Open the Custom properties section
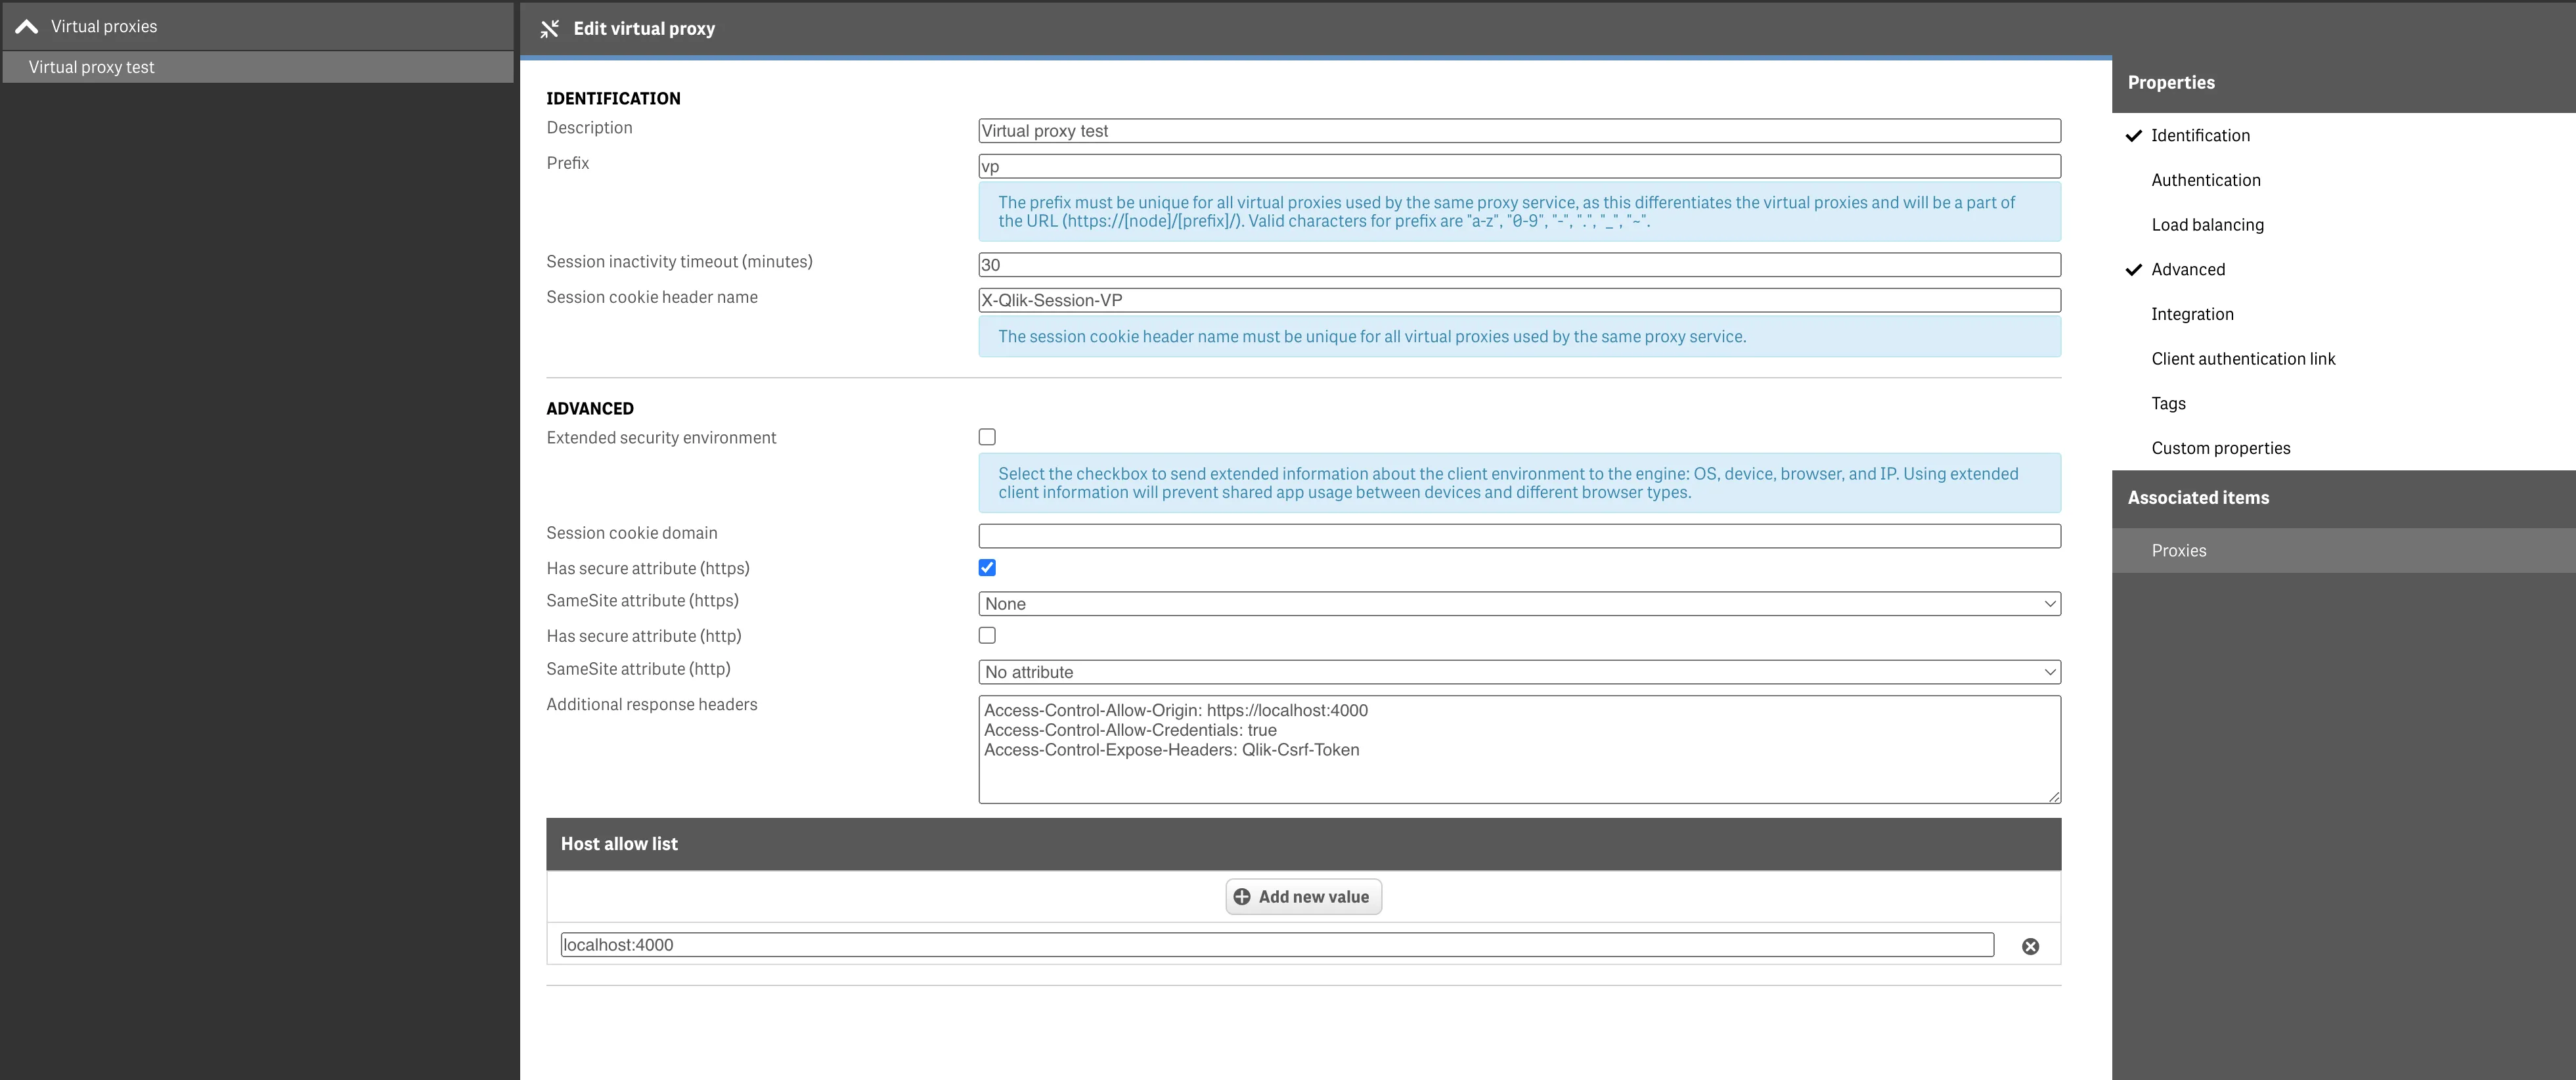 click(2221, 447)
